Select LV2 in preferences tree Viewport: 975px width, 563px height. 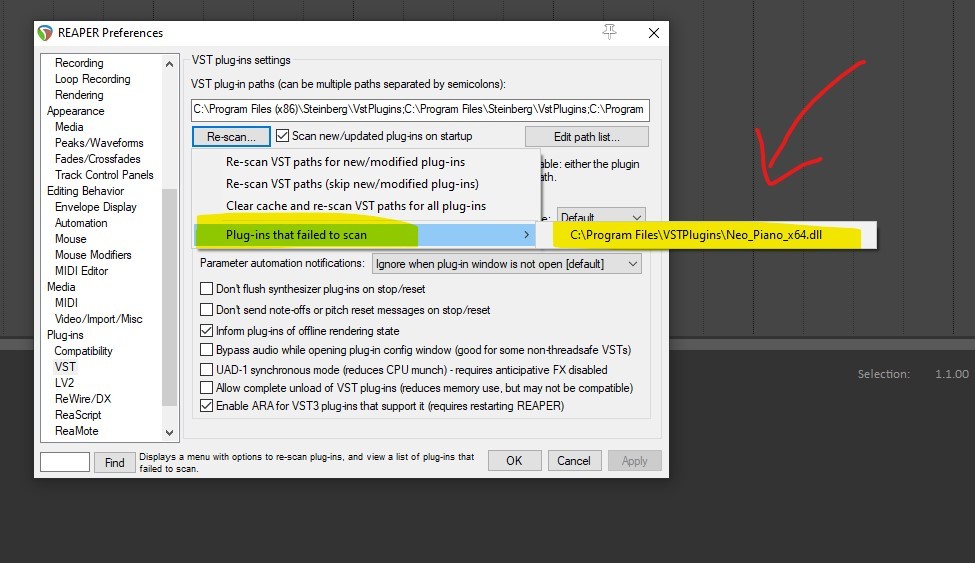(x=64, y=383)
